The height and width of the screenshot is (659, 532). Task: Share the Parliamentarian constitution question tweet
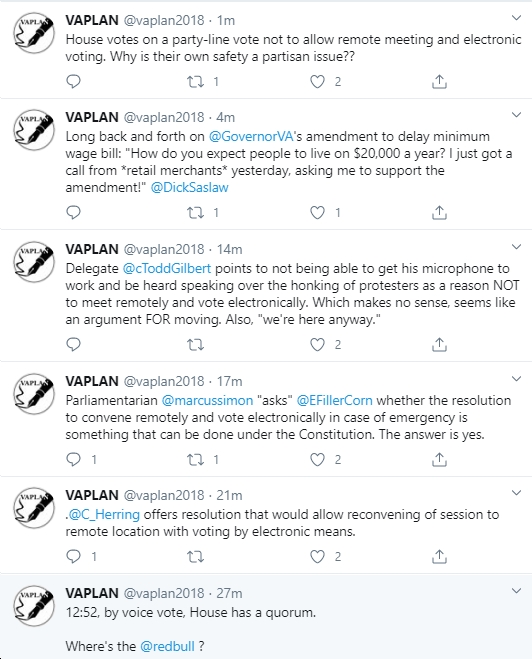click(x=439, y=459)
